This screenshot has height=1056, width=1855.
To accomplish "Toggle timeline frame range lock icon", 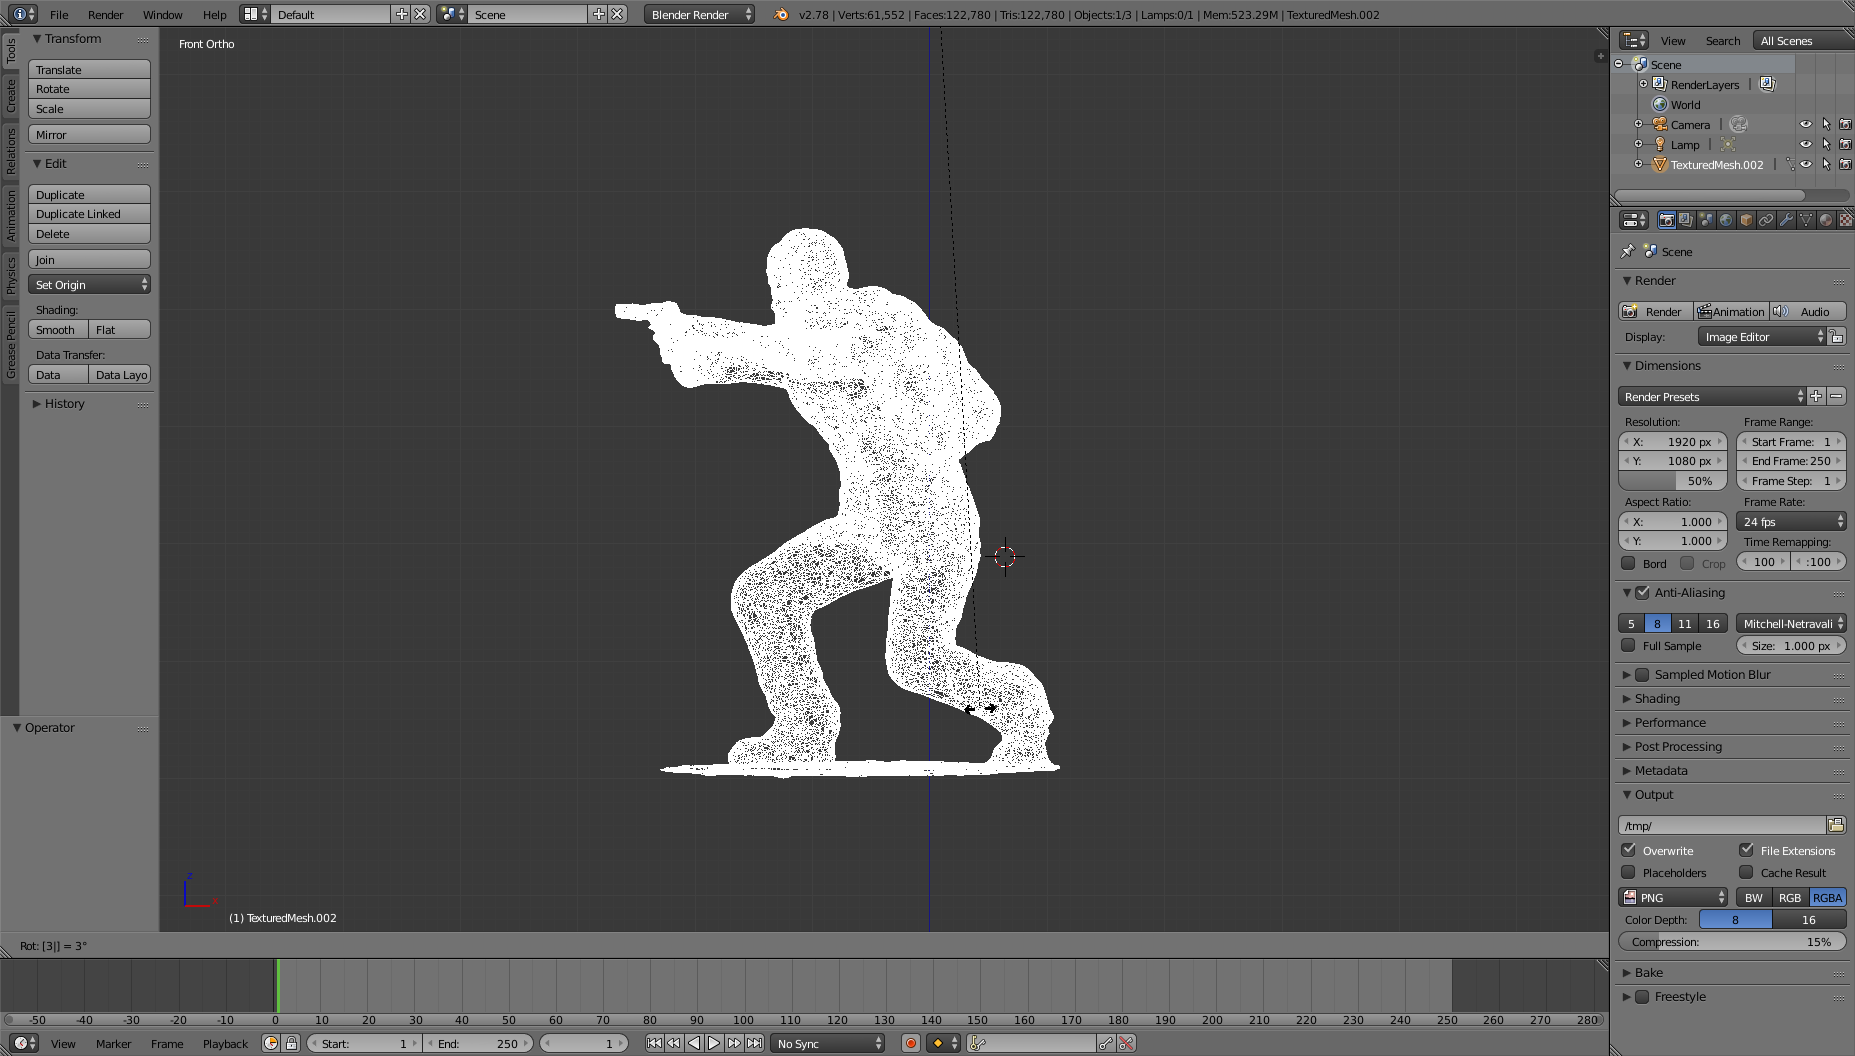I will point(291,1043).
